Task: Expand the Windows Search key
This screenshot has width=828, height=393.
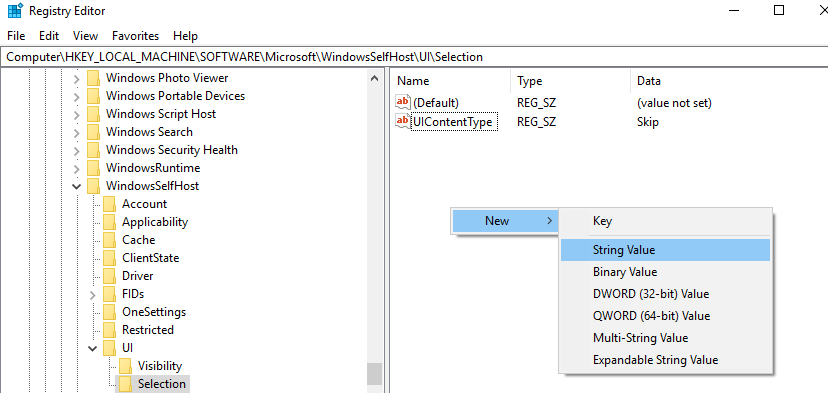Action: pyautogui.click(x=77, y=133)
